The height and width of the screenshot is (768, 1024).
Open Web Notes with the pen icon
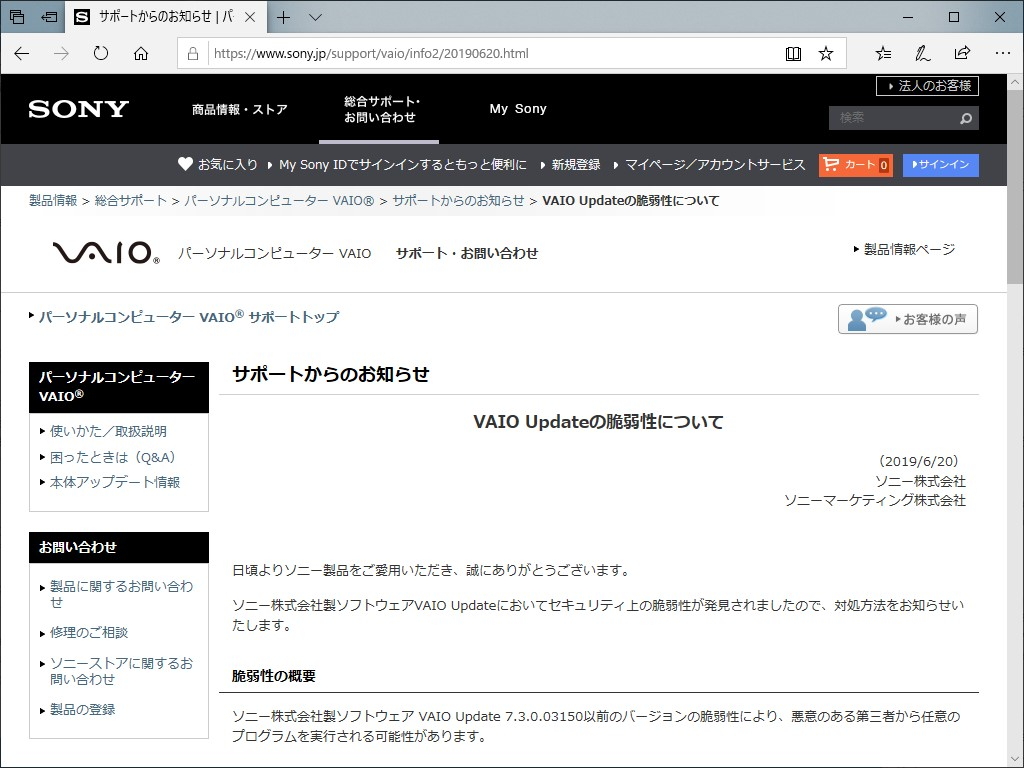pos(922,53)
